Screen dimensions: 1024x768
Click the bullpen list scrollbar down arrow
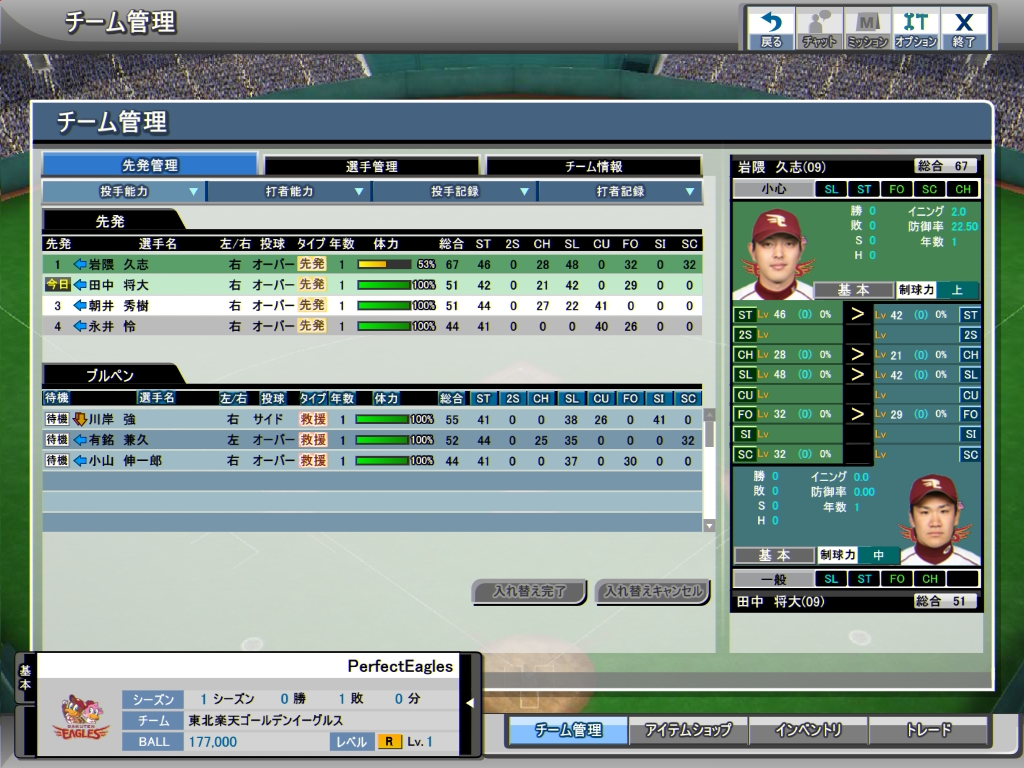[x=710, y=525]
